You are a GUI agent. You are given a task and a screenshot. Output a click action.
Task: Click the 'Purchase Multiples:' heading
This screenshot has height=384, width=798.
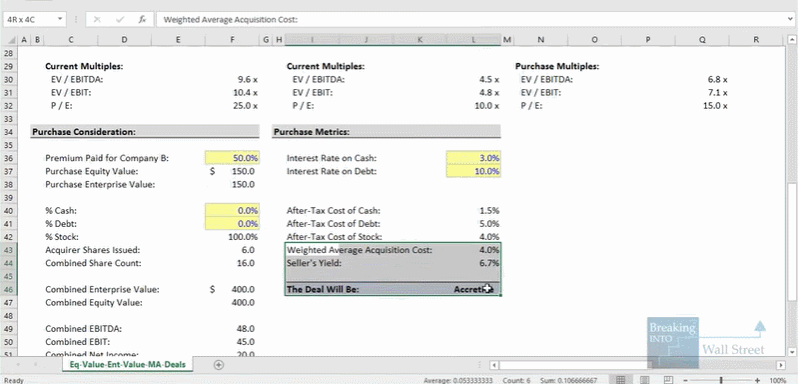click(557, 66)
